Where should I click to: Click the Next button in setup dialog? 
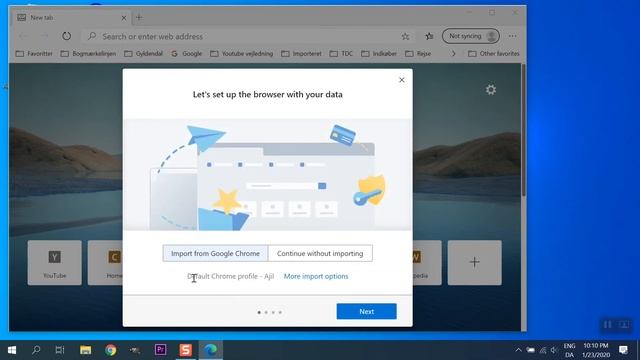(x=366, y=311)
